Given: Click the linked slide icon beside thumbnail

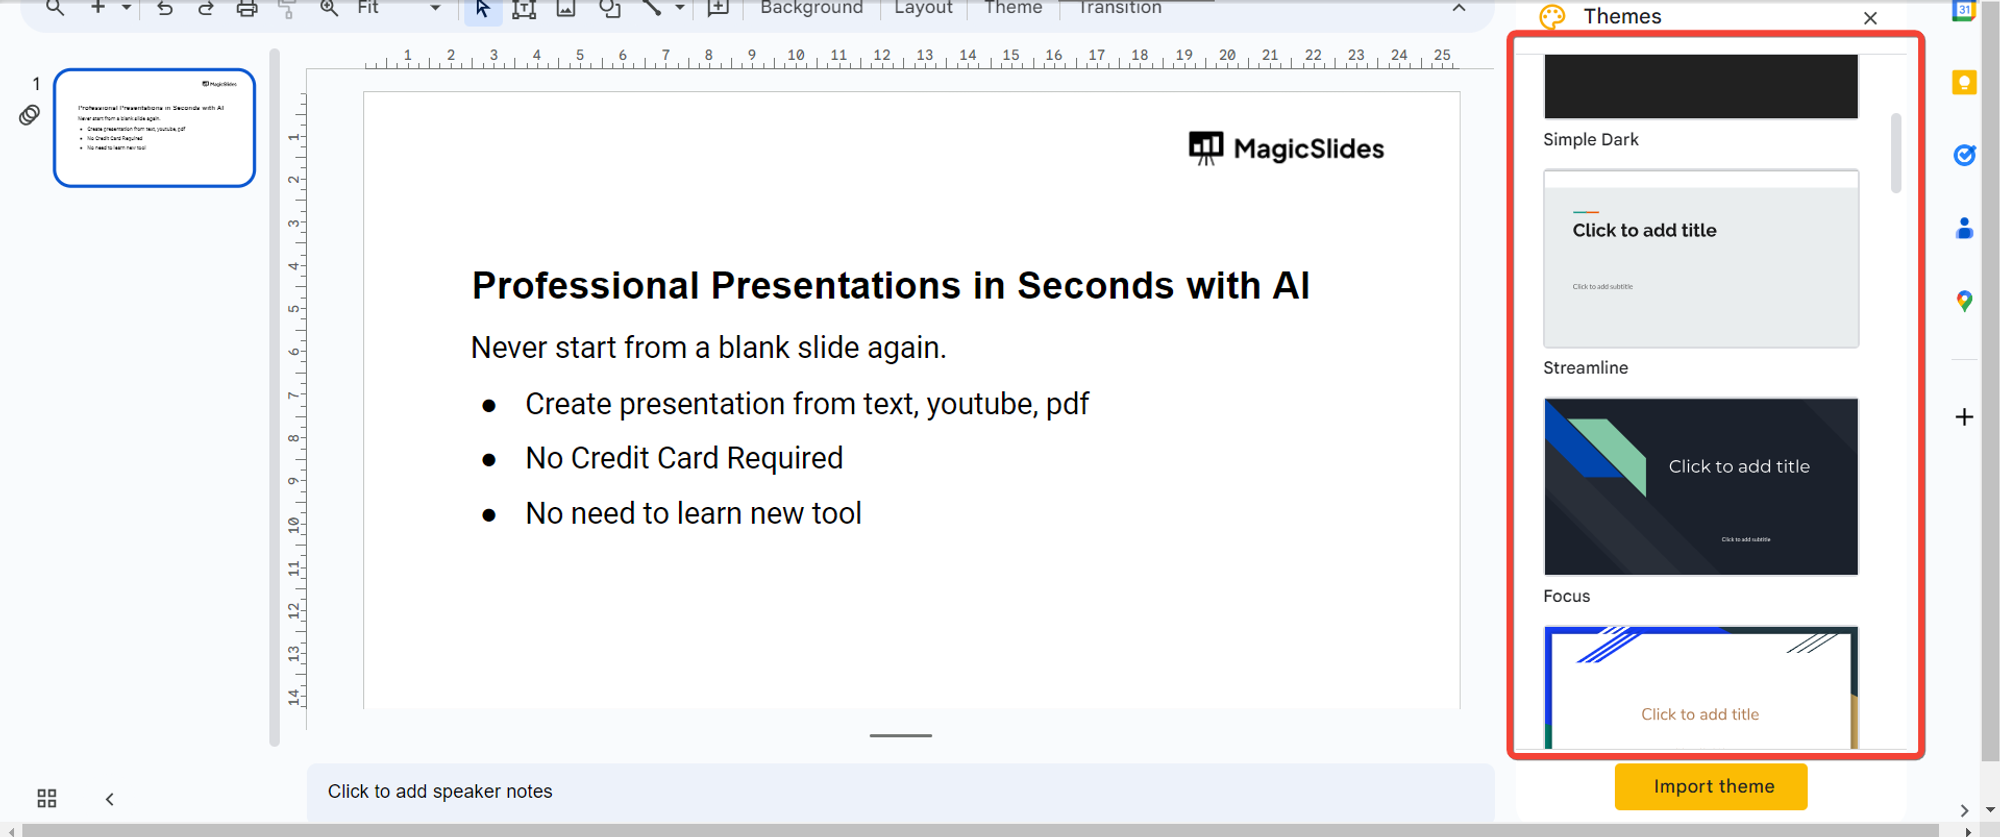Looking at the screenshot, I should [29, 115].
